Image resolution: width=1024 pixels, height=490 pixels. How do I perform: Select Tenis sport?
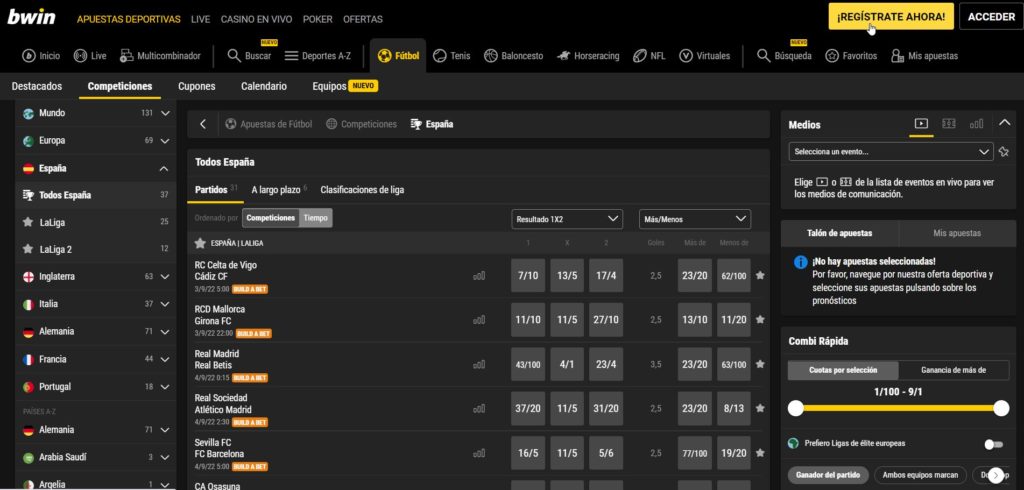point(451,56)
